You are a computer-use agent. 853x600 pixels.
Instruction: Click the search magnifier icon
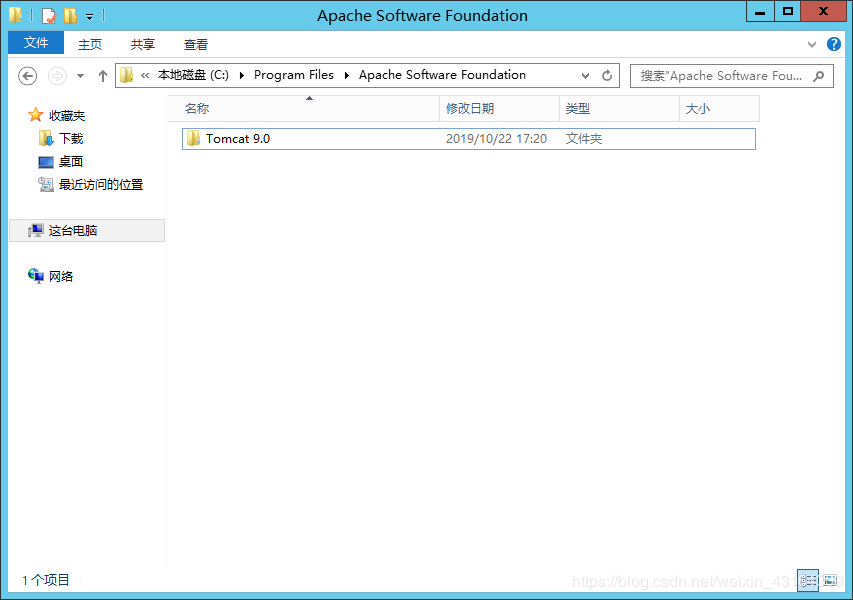(x=819, y=76)
